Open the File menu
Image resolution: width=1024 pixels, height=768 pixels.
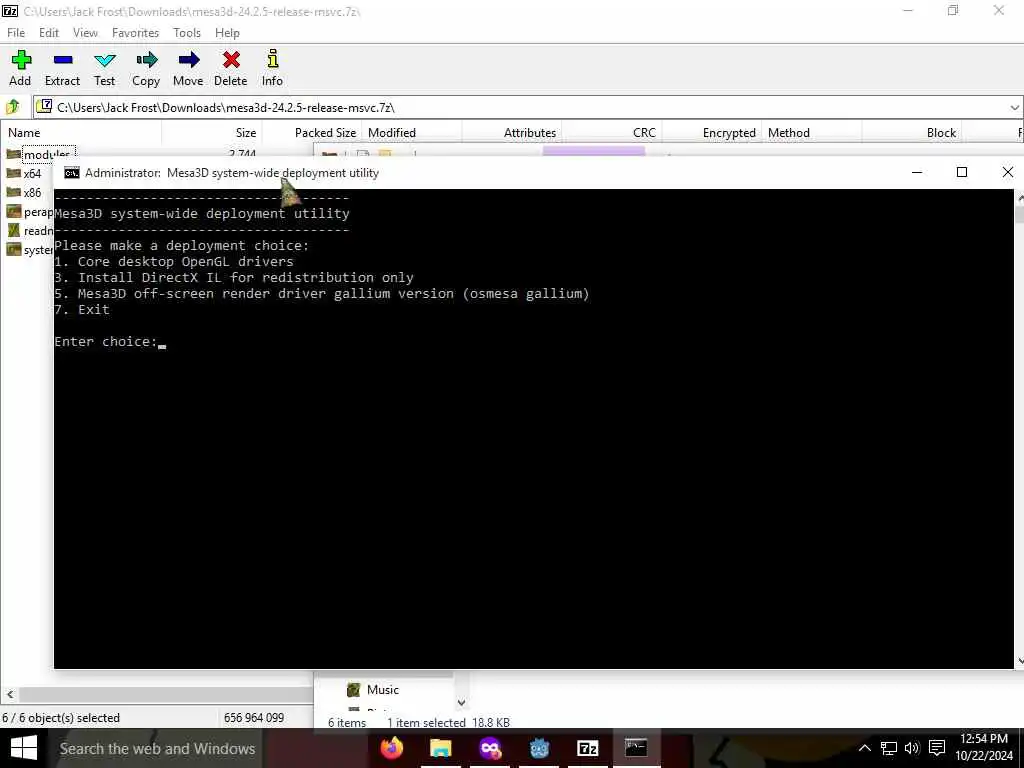pos(16,33)
